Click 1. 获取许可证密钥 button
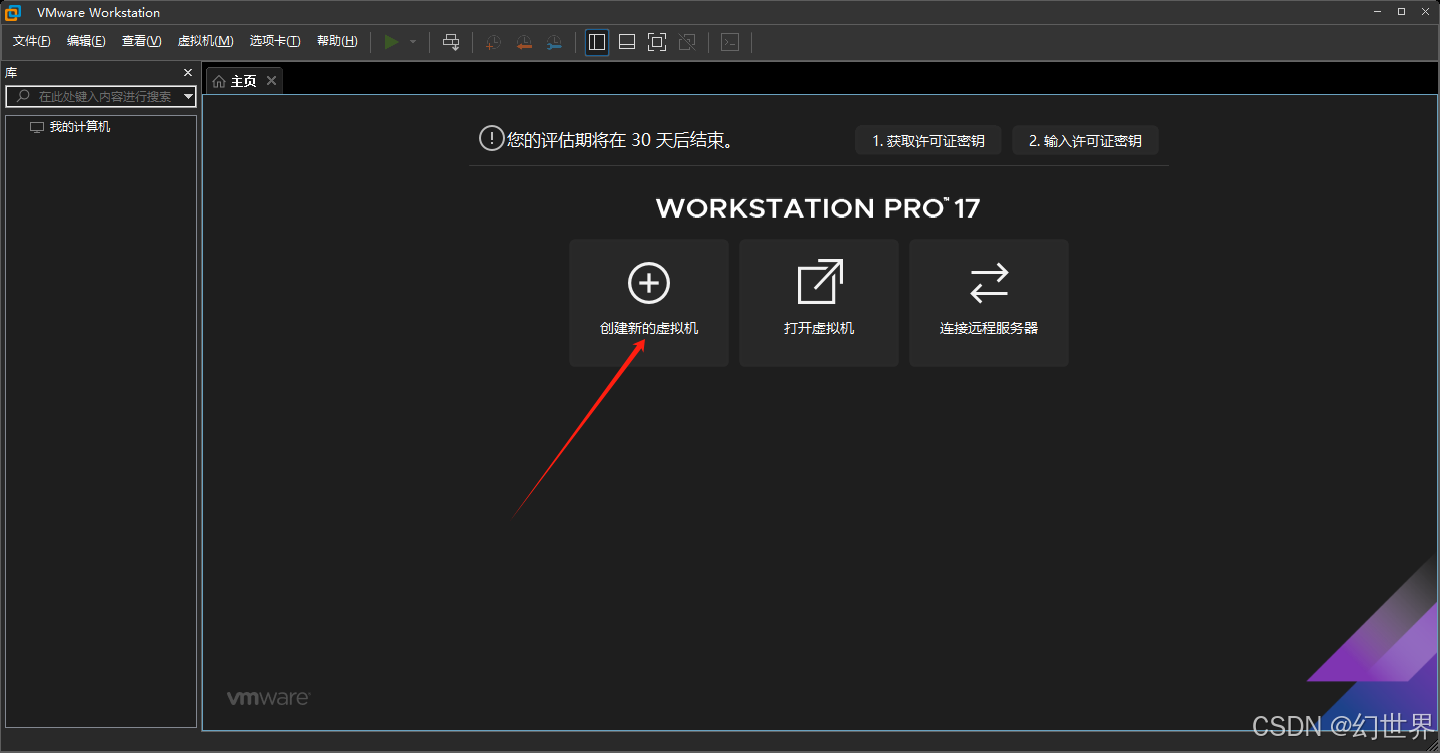Screen dimensions: 1440x753 pos(928,141)
